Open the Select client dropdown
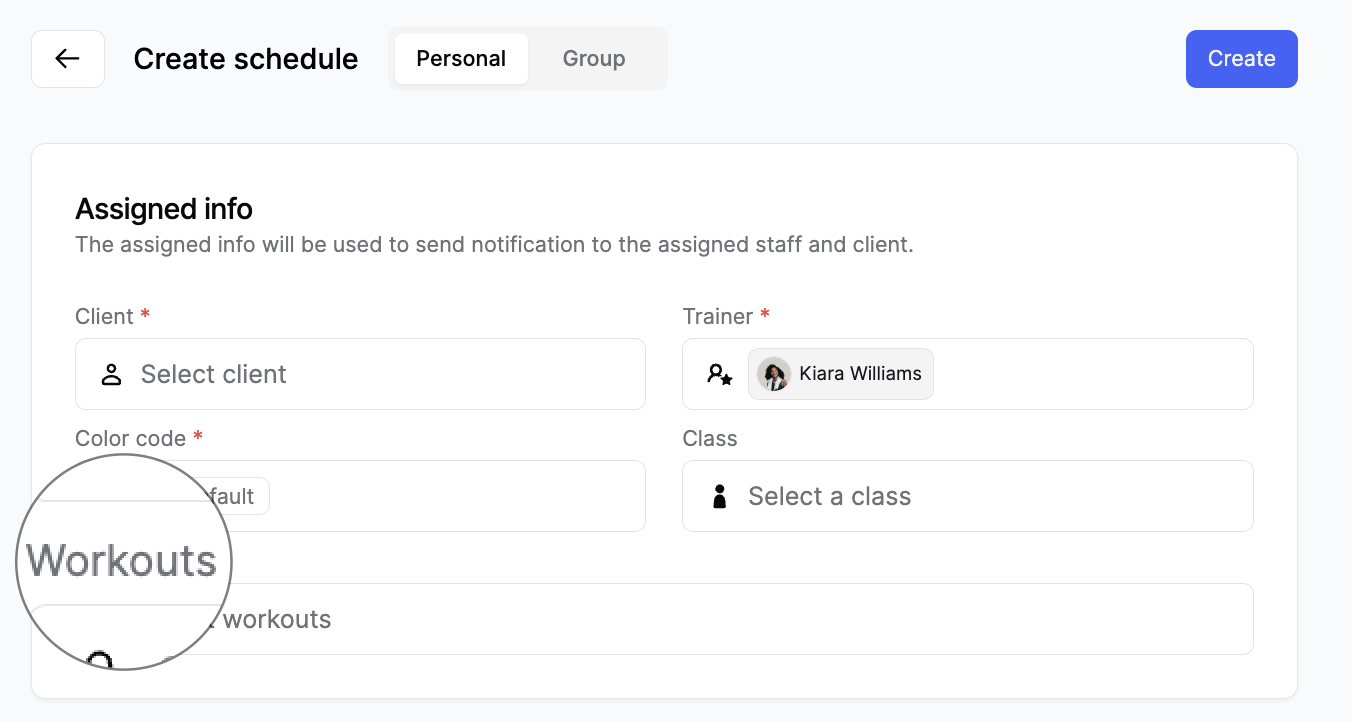This screenshot has height=722, width=1352. pos(380,374)
